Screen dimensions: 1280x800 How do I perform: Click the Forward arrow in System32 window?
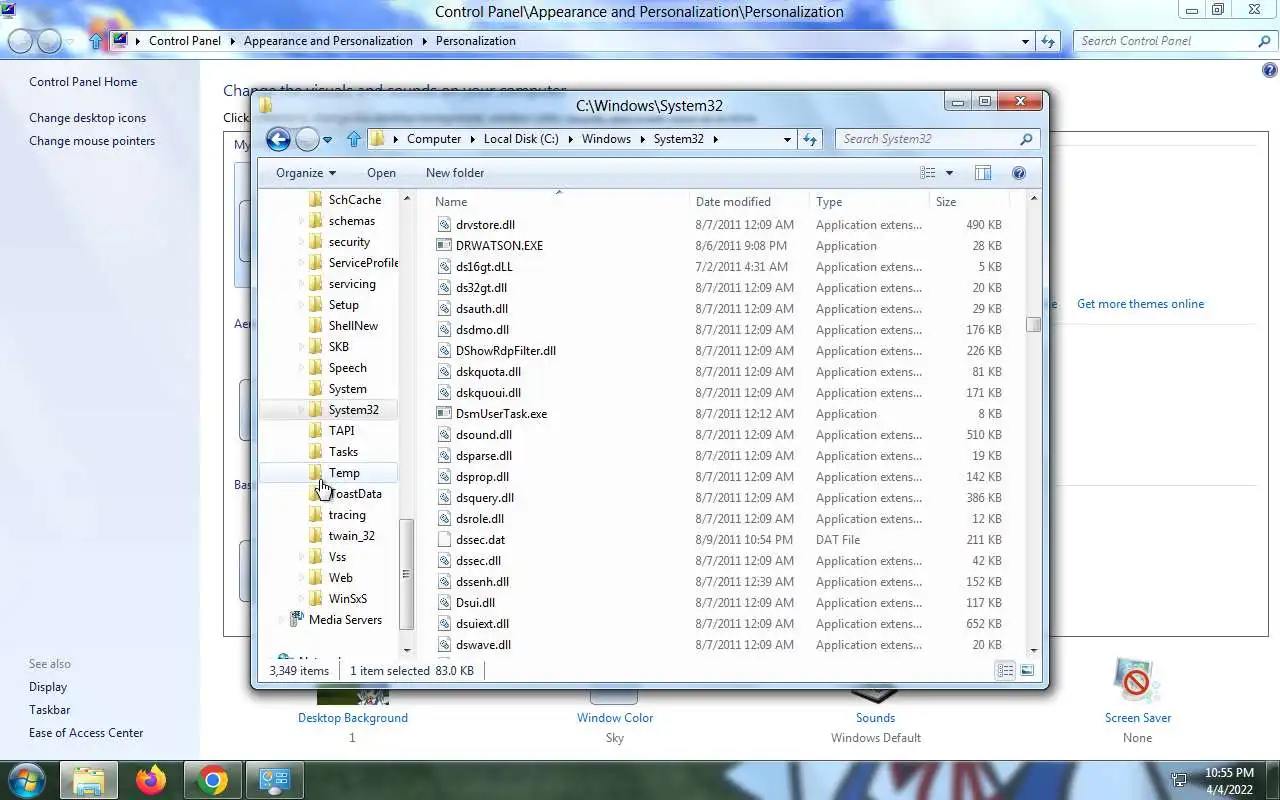[x=308, y=139]
